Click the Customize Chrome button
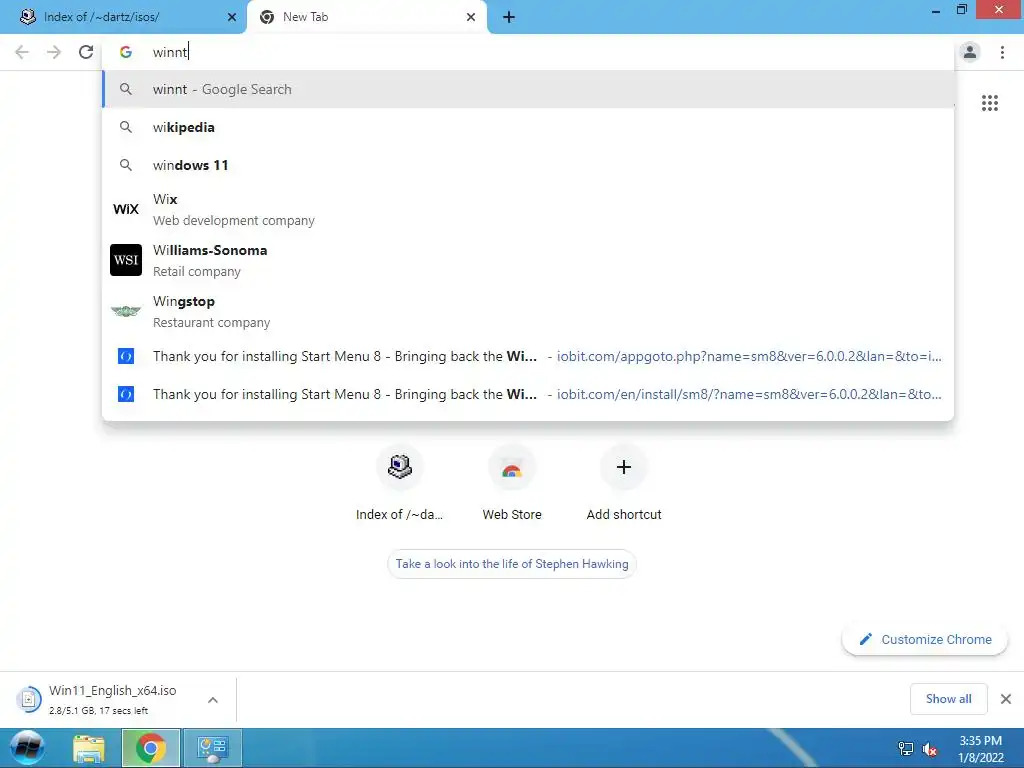Viewport: 1024px width, 768px height. pos(925,639)
